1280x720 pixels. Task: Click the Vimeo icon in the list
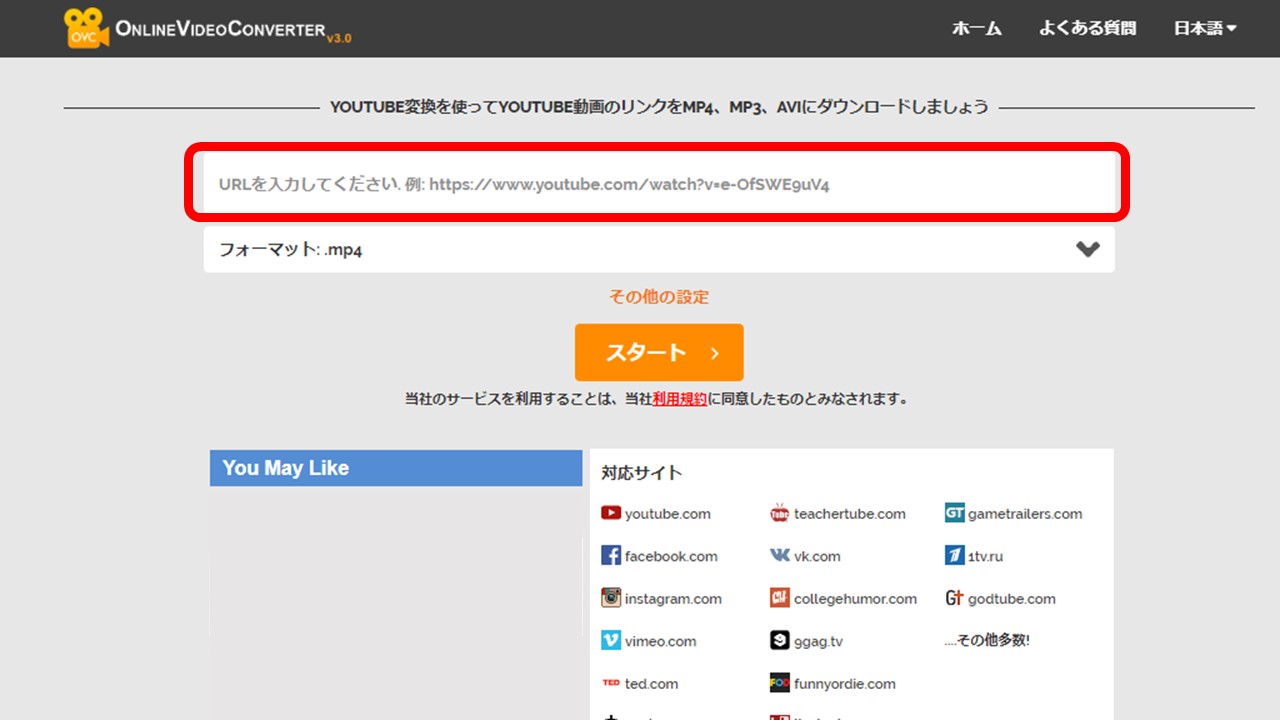click(611, 641)
